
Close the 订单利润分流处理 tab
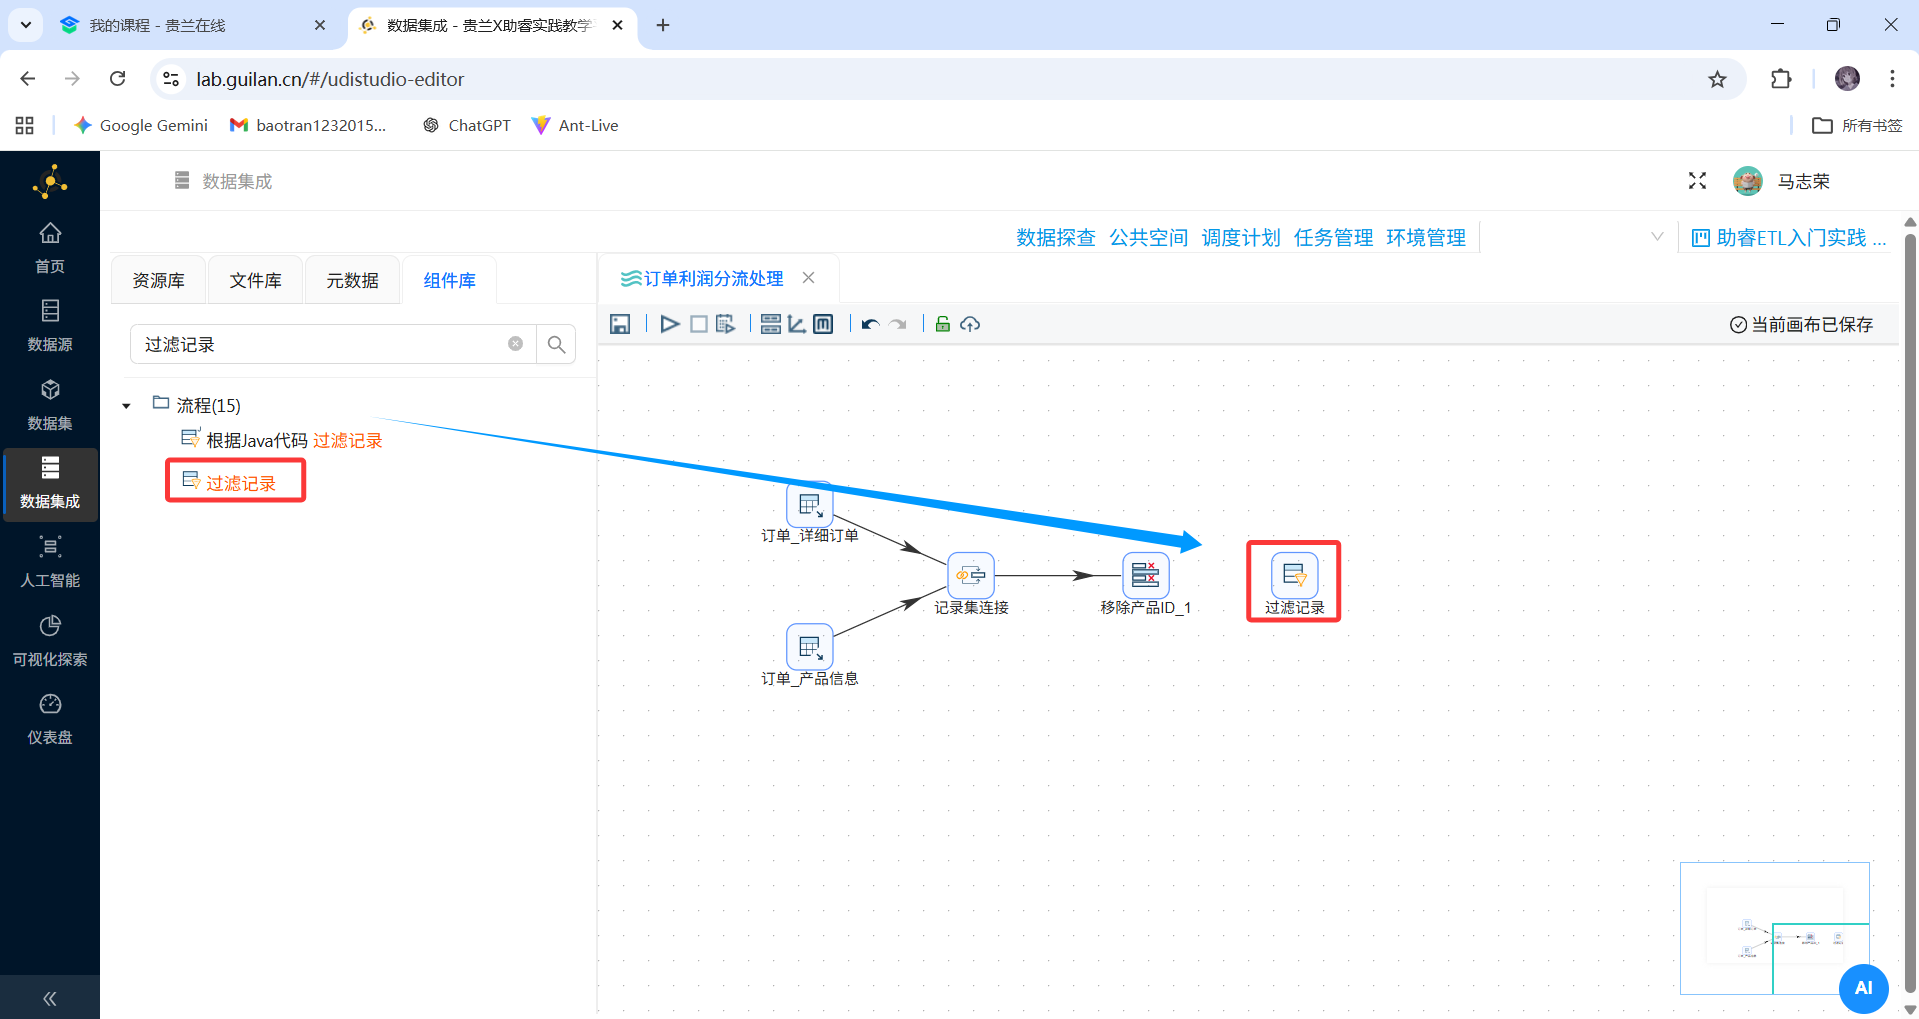click(x=809, y=278)
